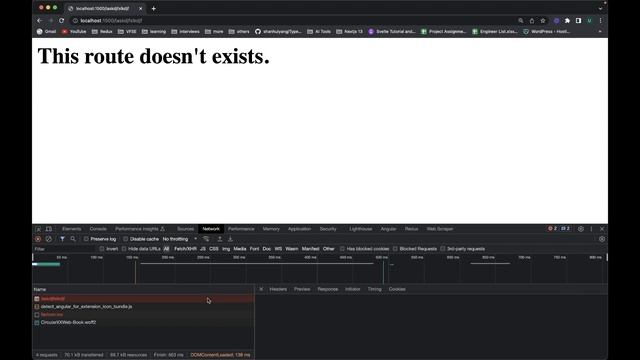640x360 pixels.
Task: Expand the tab search chevron in title bar
Action: (600, 9)
